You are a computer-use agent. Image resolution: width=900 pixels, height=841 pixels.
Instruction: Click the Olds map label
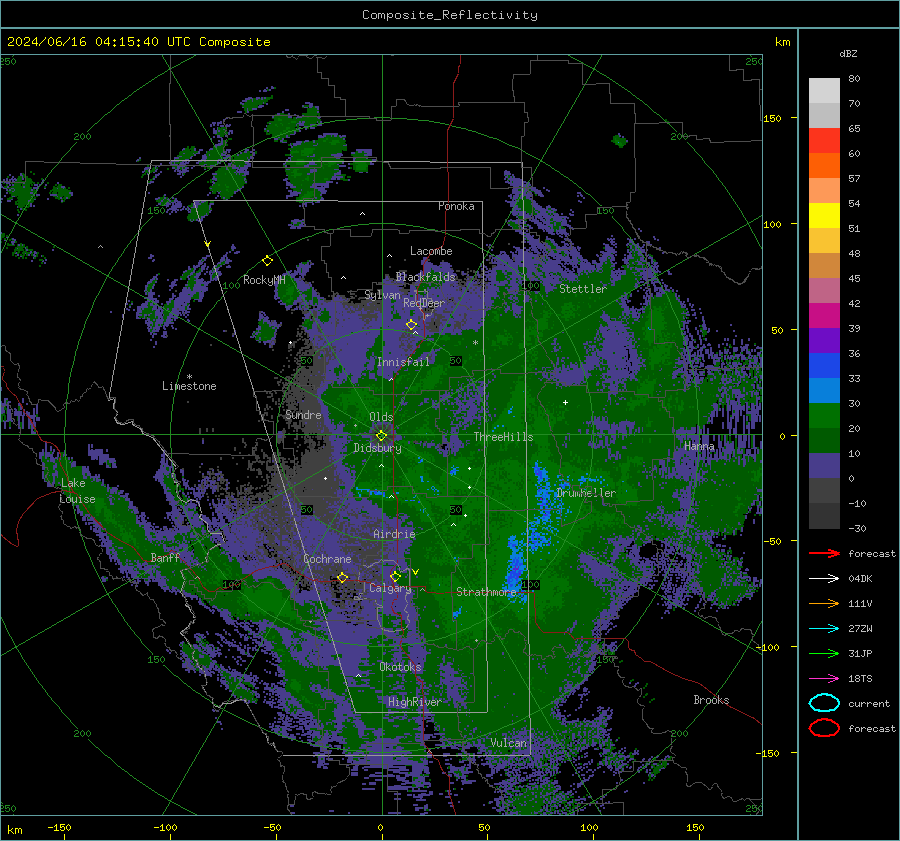(x=381, y=417)
